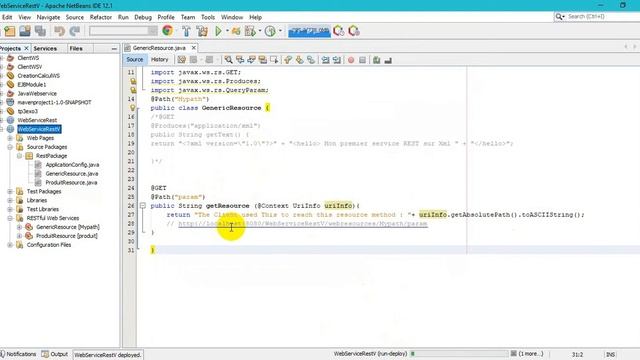
Task: Expand the Test Packages node
Action: tap(10, 191)
